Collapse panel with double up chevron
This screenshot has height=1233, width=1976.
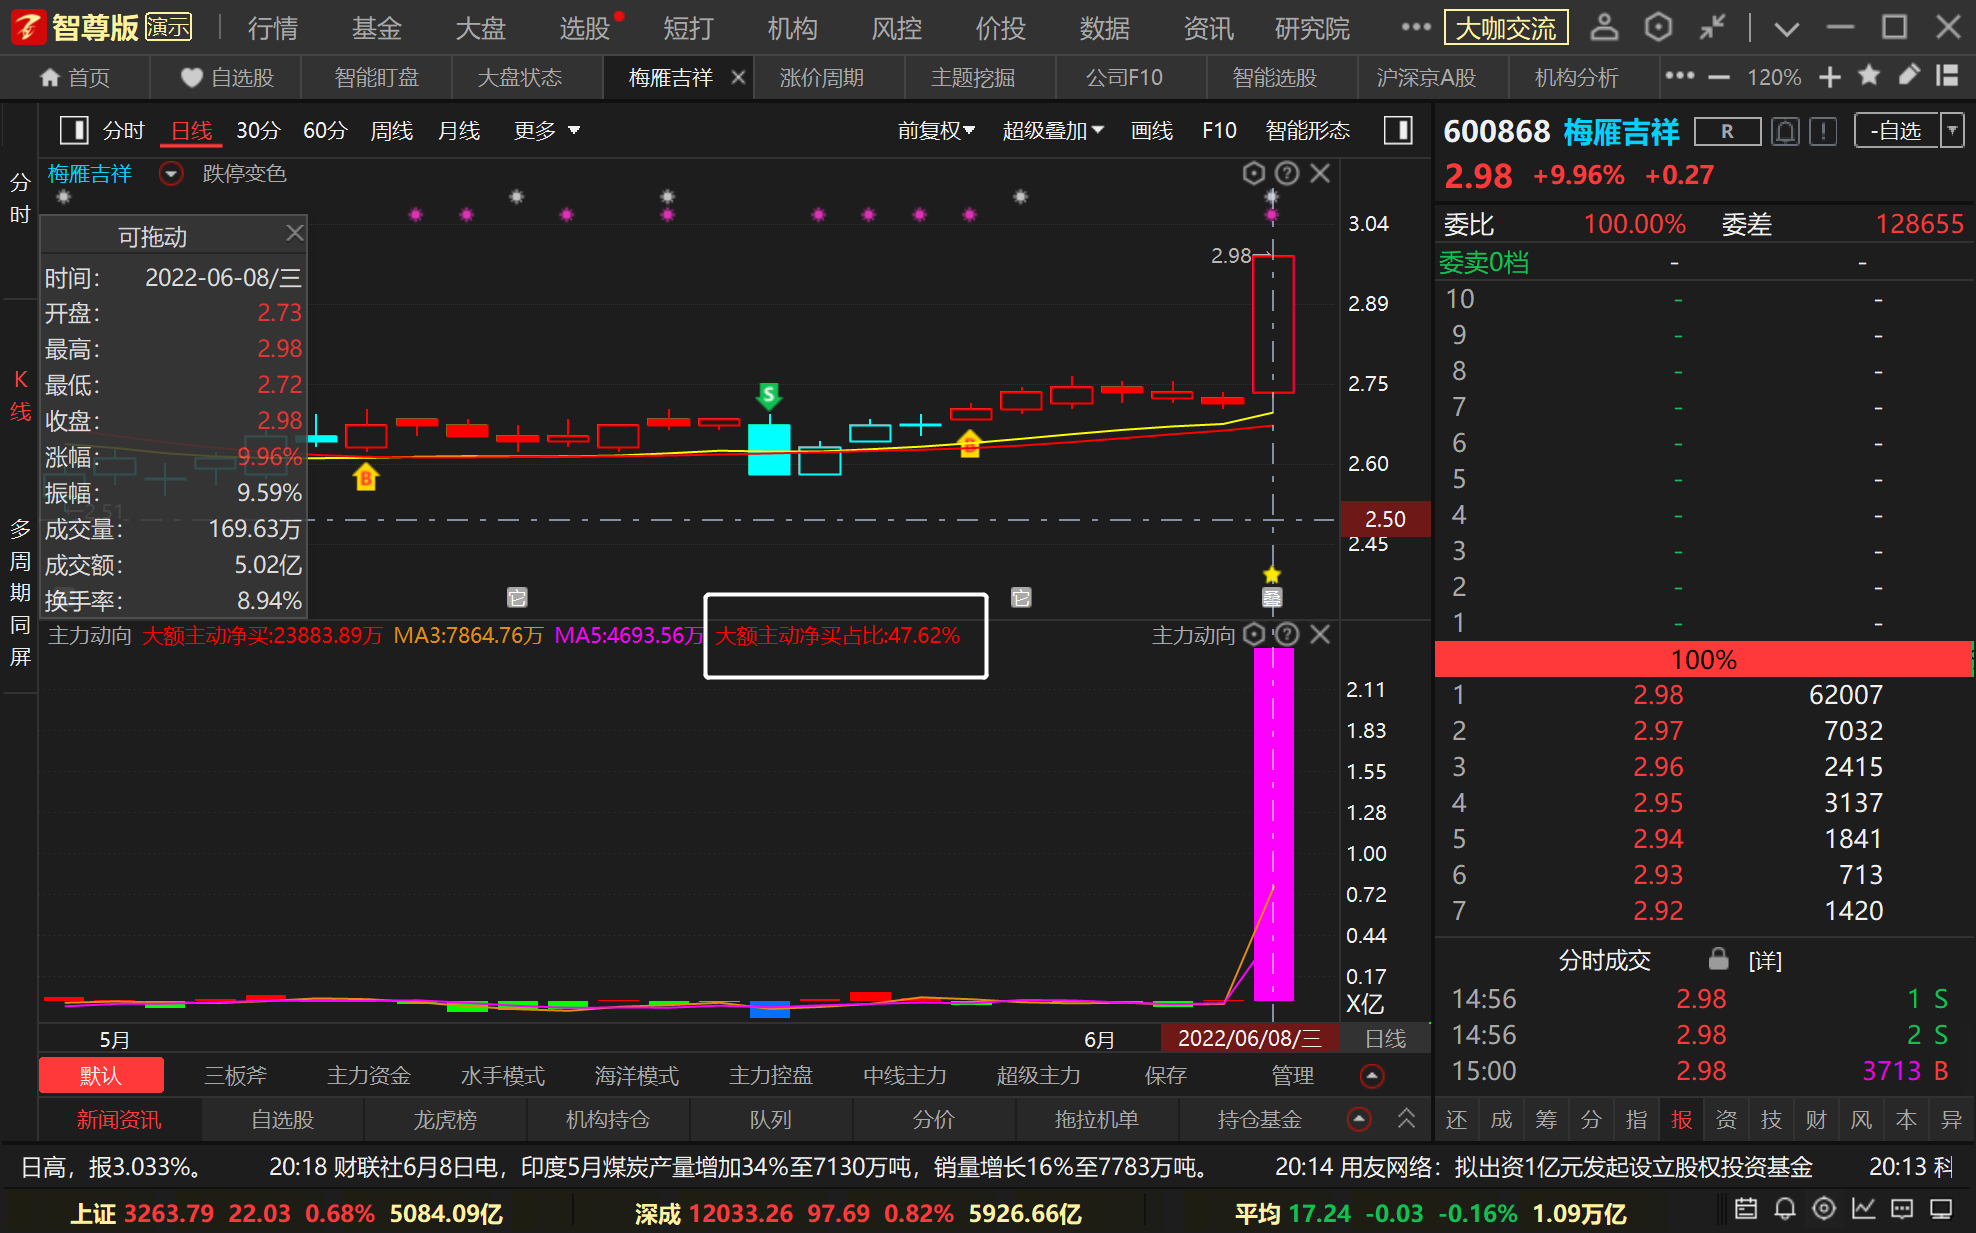click(1406, 1118)
